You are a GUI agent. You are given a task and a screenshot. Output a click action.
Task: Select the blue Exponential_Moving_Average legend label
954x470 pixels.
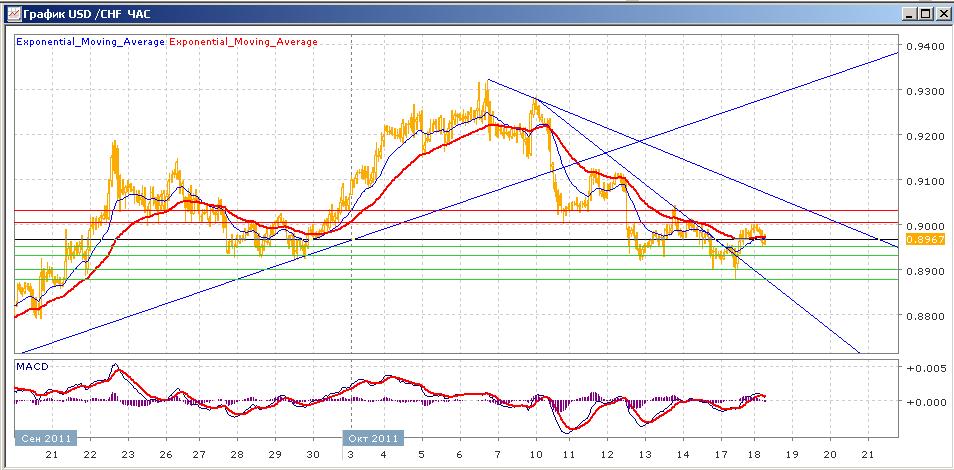90,42
